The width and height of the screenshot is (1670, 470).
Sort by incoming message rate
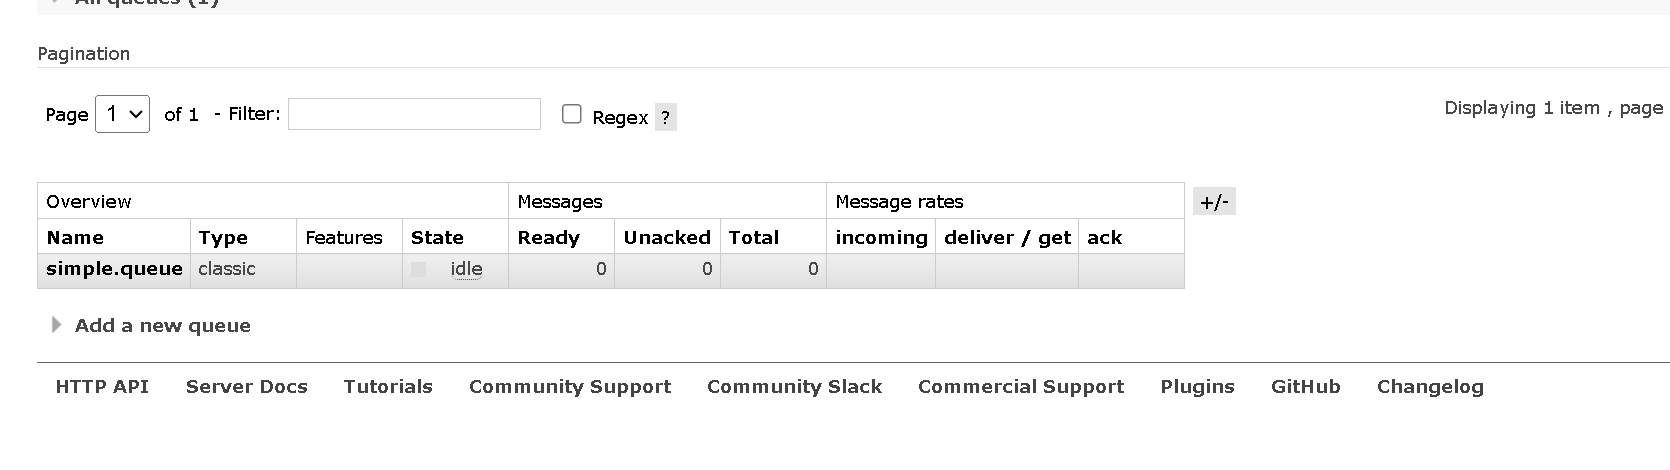click(x=881, y=237)
